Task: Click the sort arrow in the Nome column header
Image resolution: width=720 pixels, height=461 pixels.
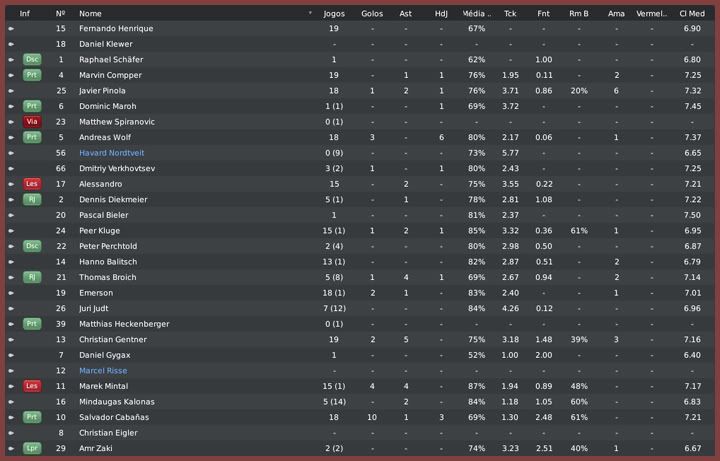Action: [x=311, y=14]
